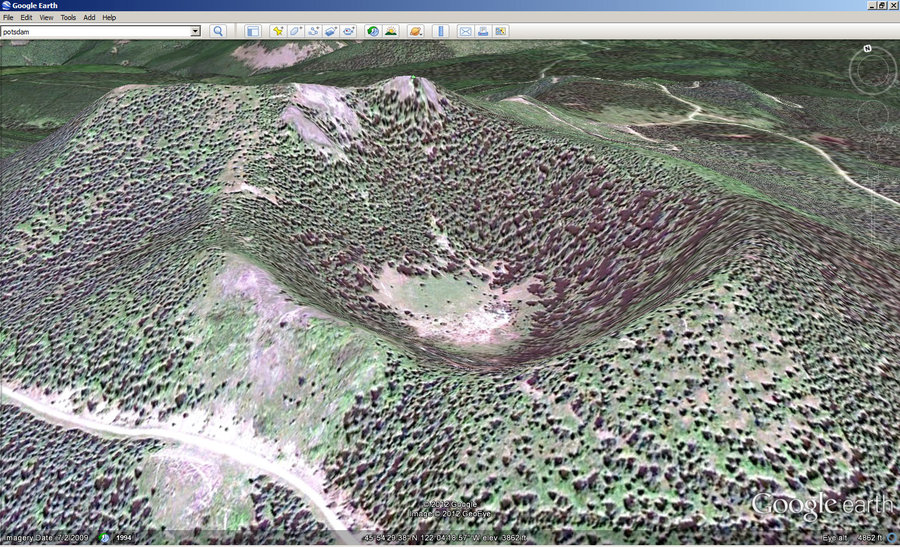The image size is (900, 547).
Task: Click the move navigation joystick ring
Action: click(x=872, y=115)
